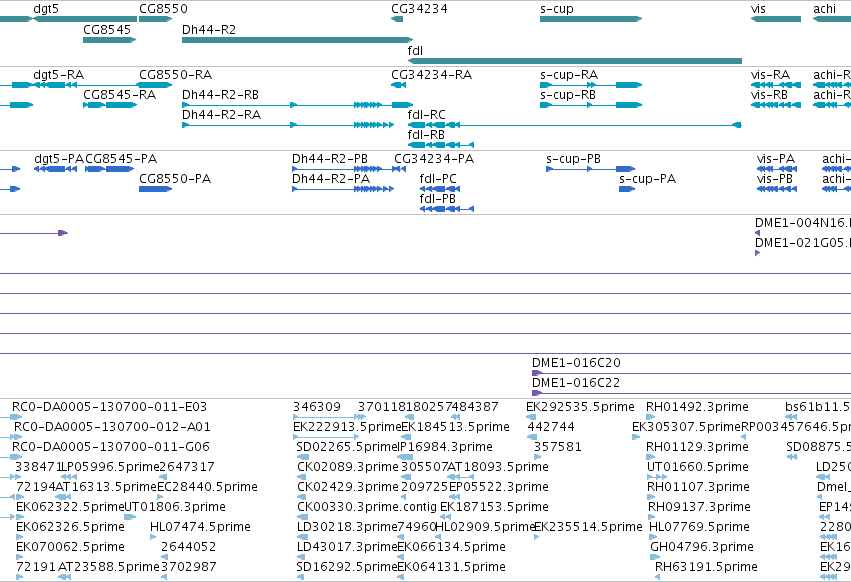Viewport: 851px width, 582px height.
Task: Select the CG8550 gene arrow
Action: pyautogui.click(x=156, y=19)
